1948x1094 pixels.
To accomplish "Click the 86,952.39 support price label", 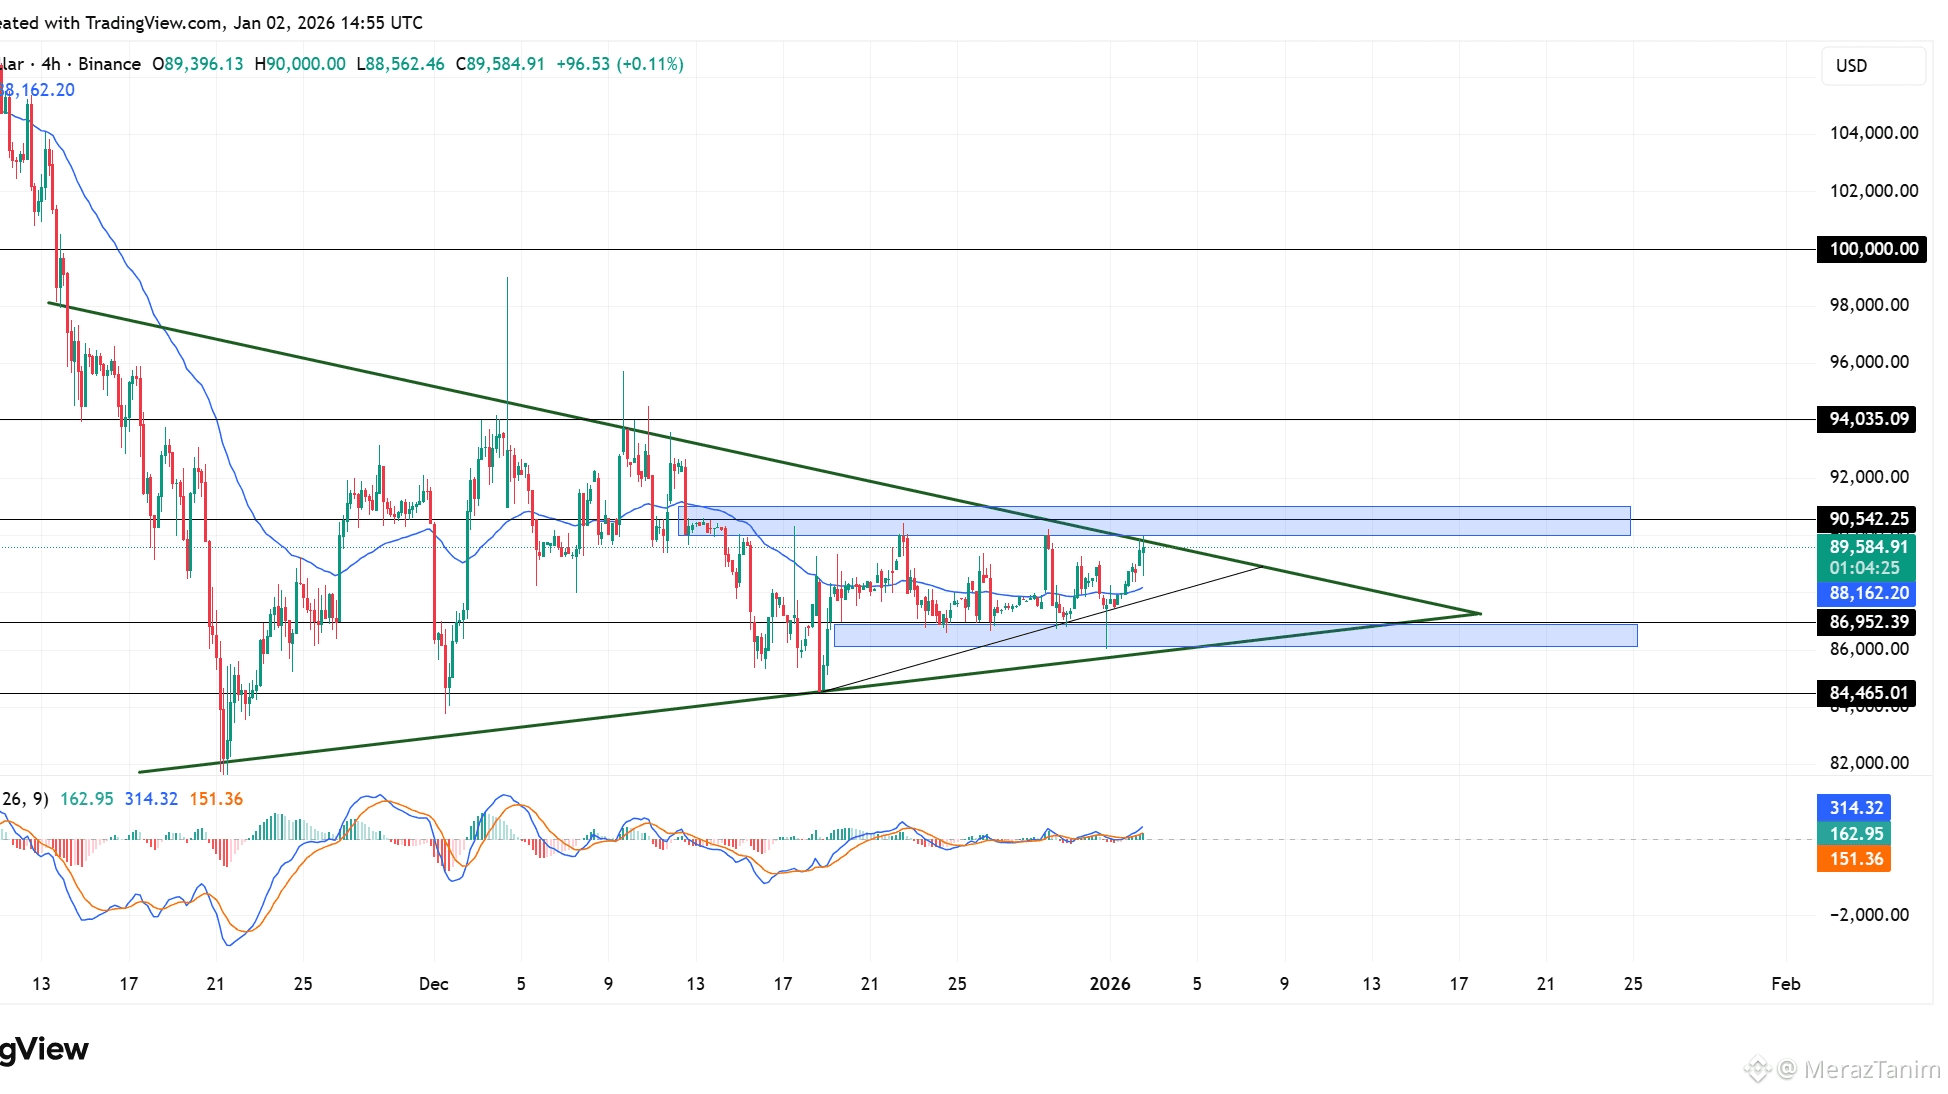I will coord(1867,622).
